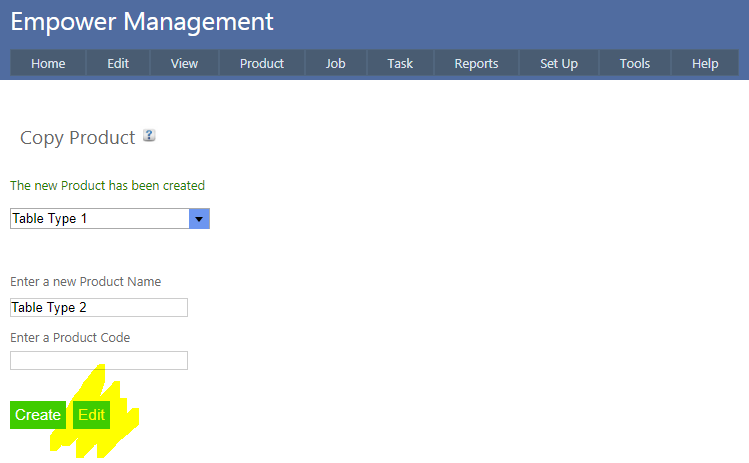This screenshot has height=463, width=749.
Task: Expand the Table Type 1 dropdown arrow
Action: 199,218
